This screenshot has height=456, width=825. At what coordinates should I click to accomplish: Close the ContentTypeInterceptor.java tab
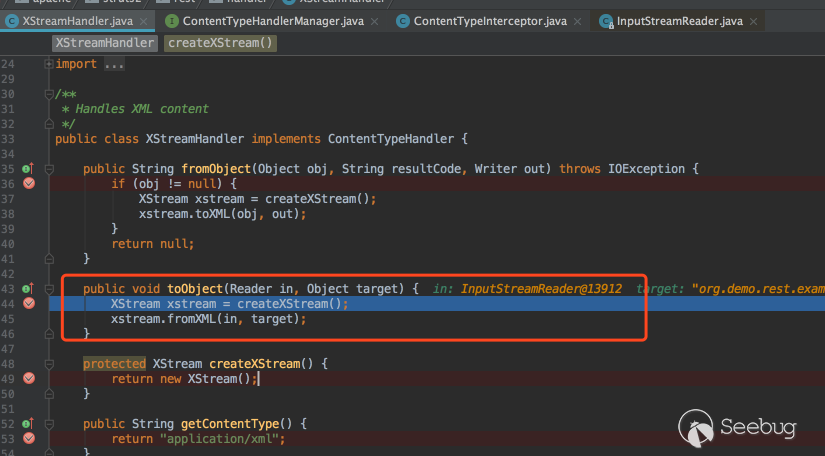click(581, 20)
